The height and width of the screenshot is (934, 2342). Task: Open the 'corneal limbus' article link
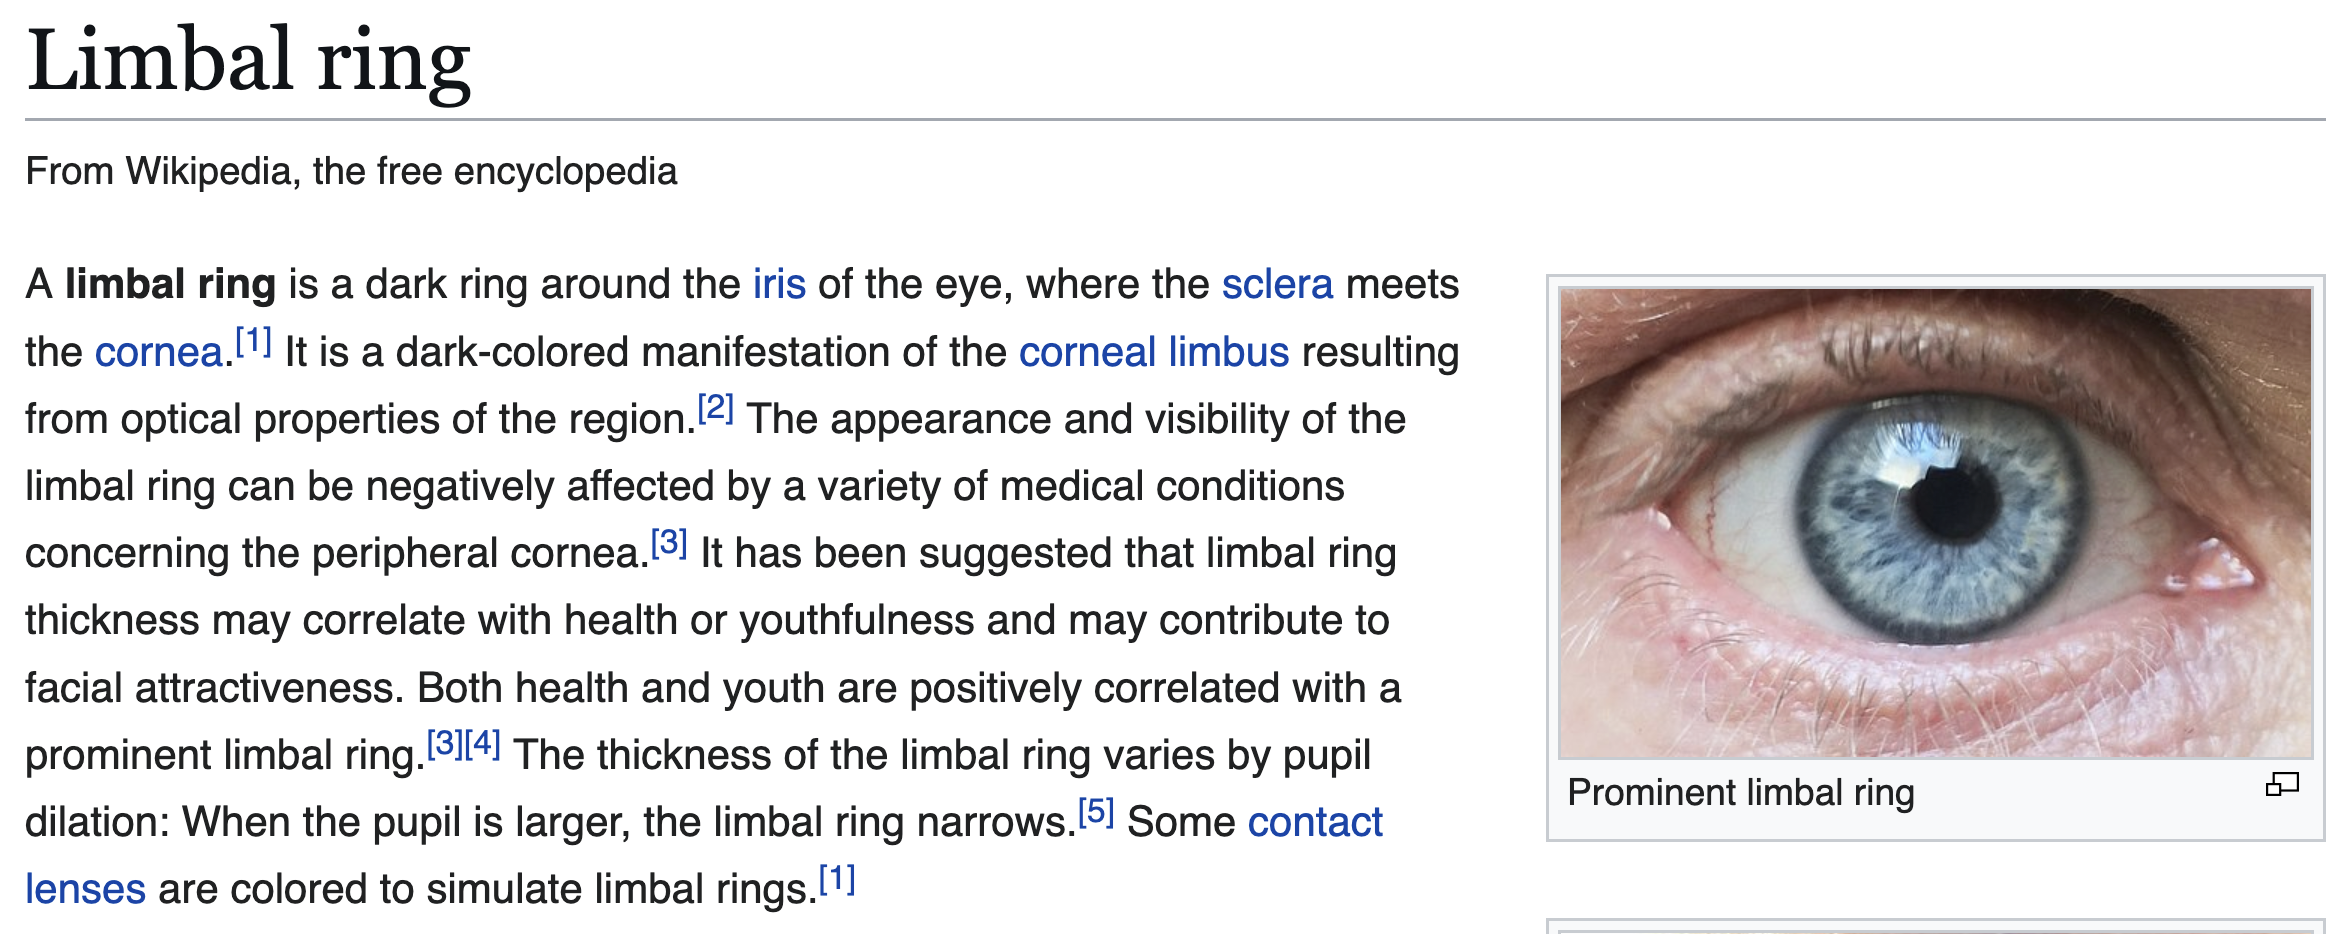pos(1154,352)
